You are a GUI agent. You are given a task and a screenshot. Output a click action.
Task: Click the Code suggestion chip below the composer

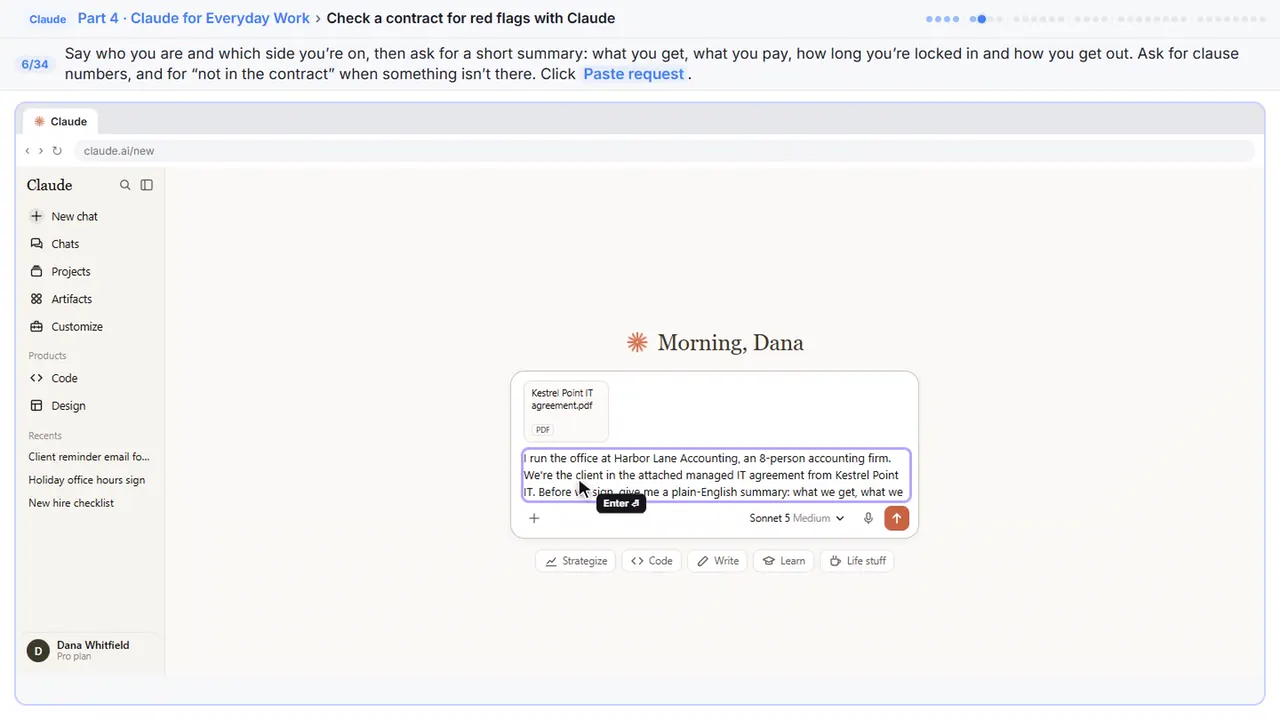651,561
